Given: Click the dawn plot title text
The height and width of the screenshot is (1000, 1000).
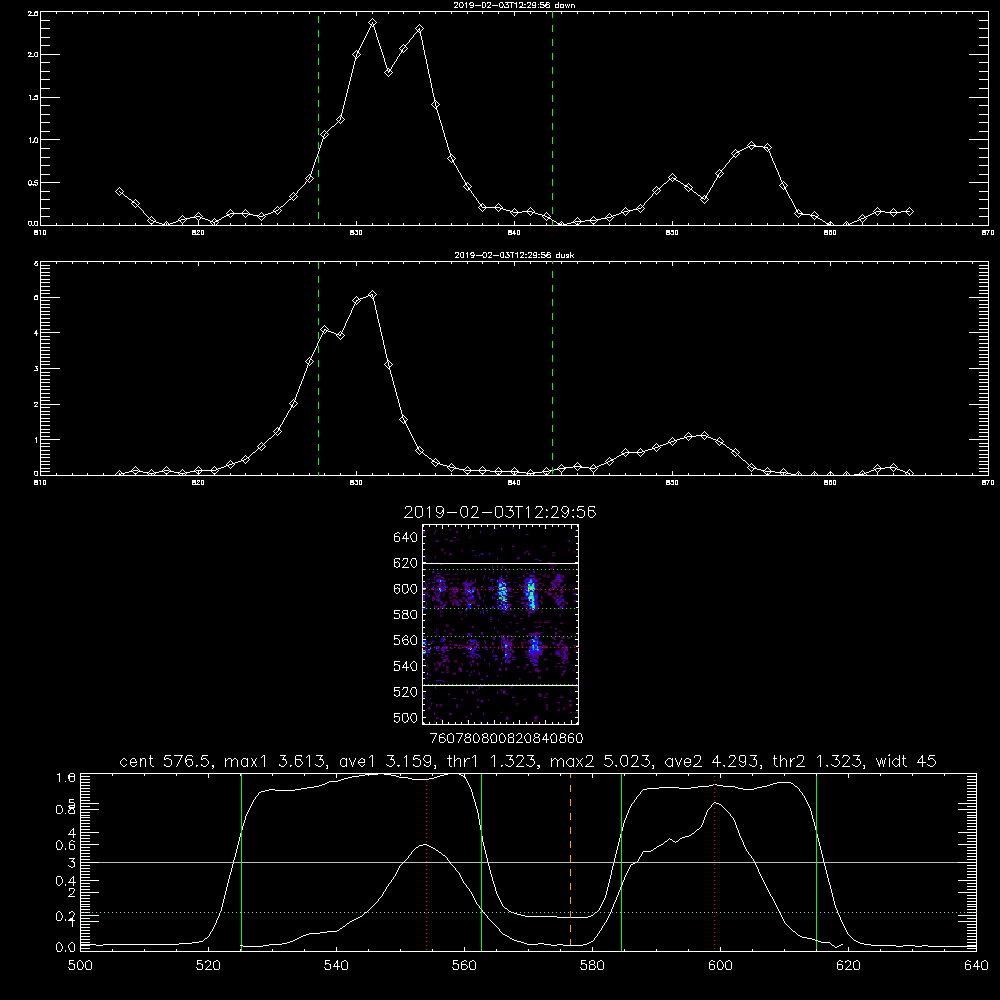Looking at the screenshot, I should (x=514, y=5).
